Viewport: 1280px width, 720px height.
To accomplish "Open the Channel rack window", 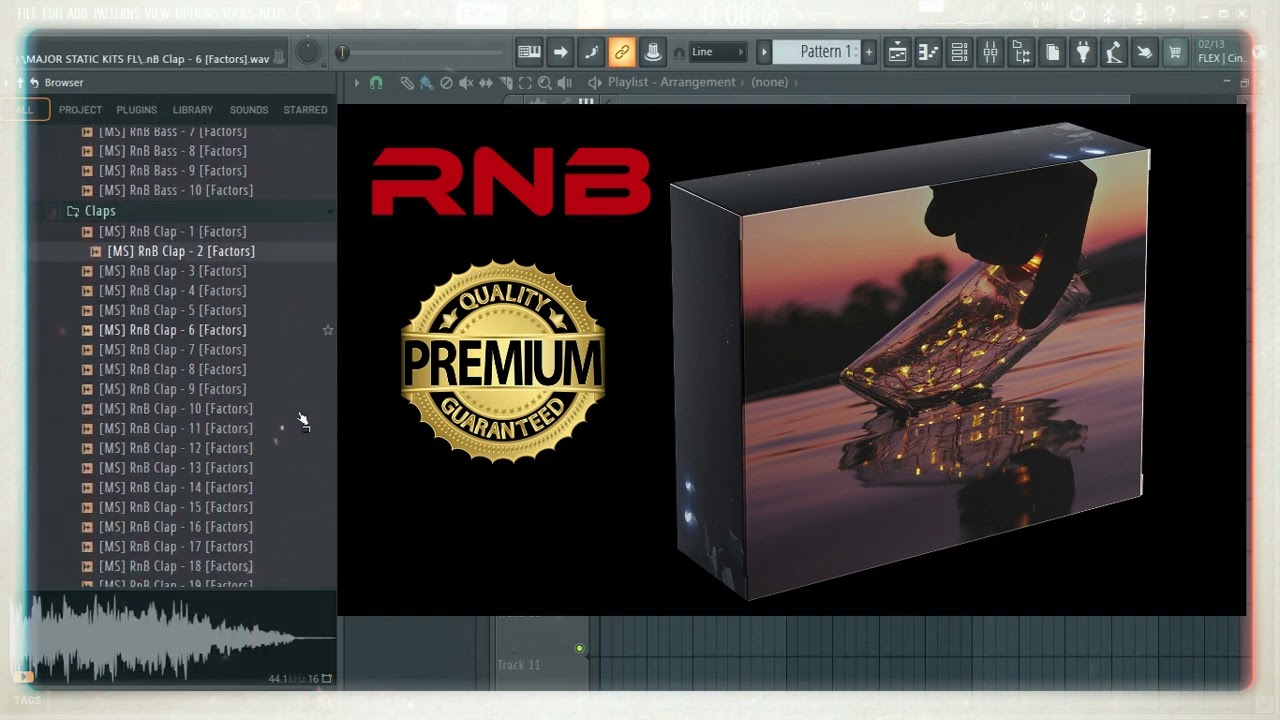I will tap(959, 52).
